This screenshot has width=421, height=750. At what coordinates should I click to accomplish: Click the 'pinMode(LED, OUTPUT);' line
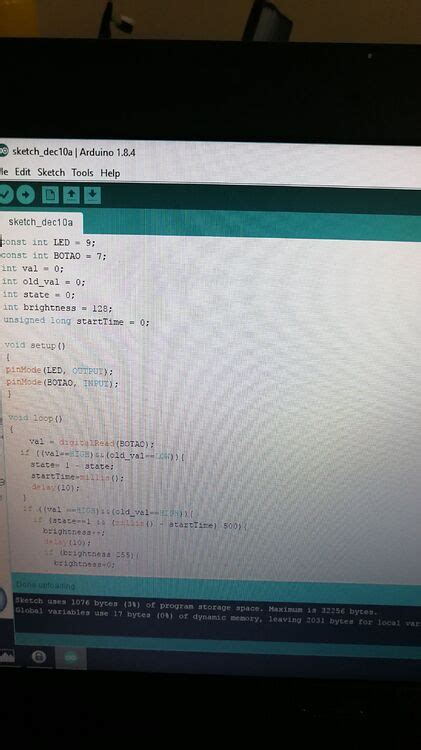coord(59,371)
